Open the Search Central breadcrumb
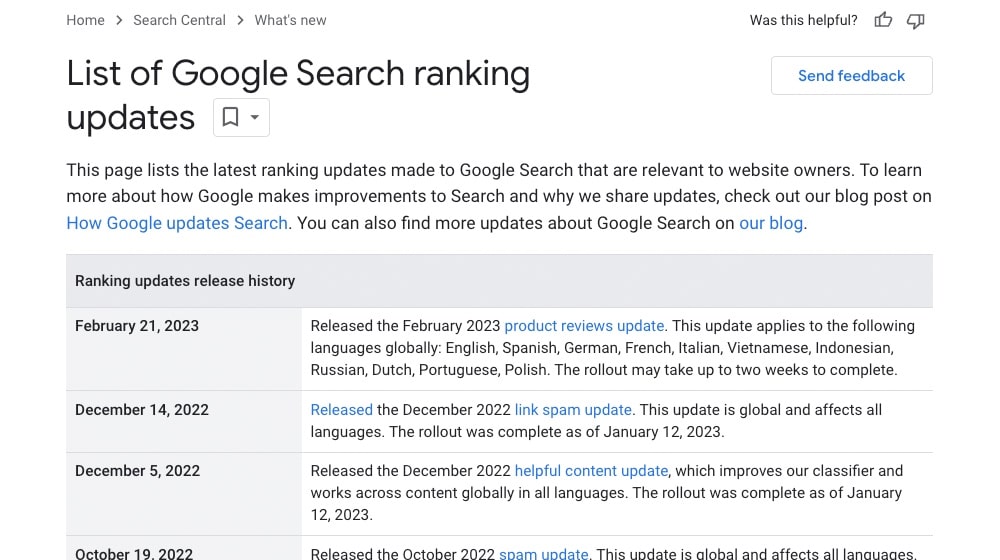 [x=179, y=20]
